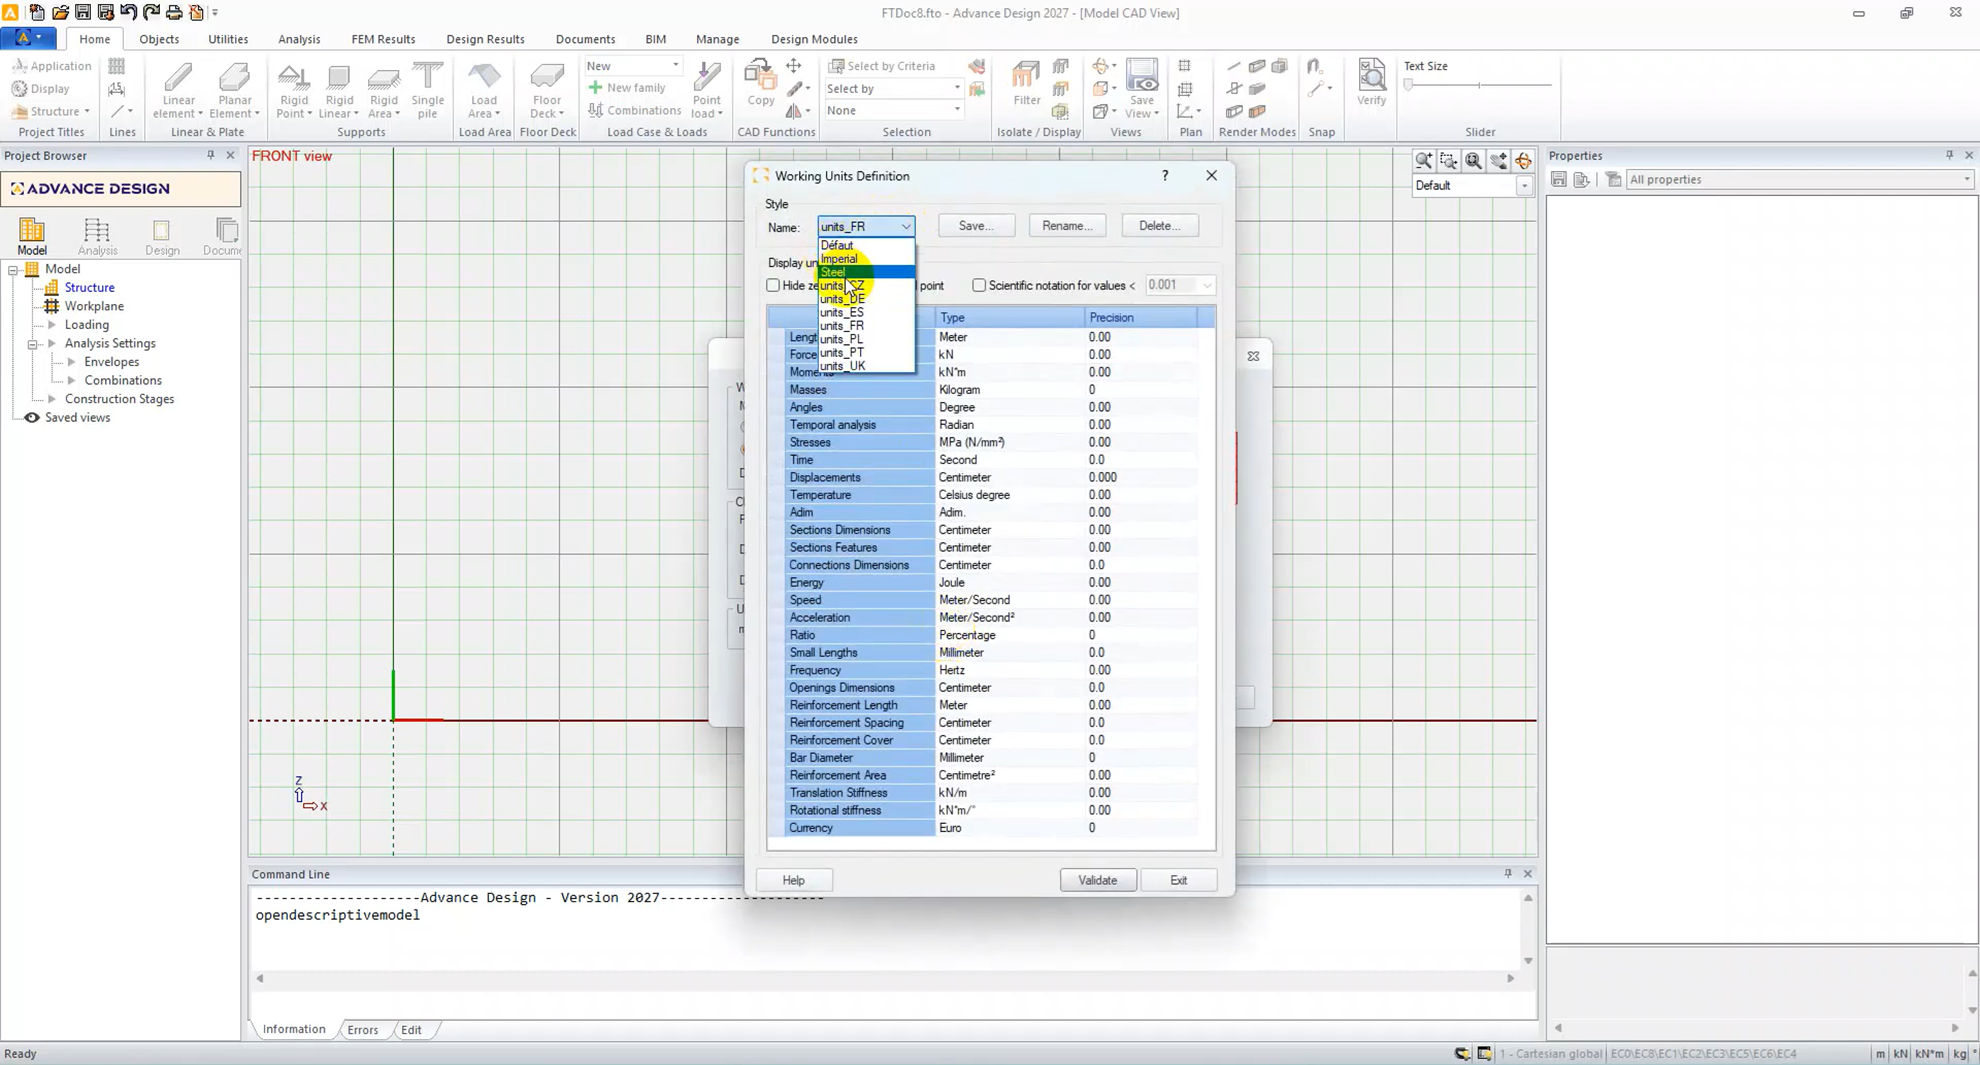
Task: Open the Model mode in Project Browser
Action: point(32,237)
